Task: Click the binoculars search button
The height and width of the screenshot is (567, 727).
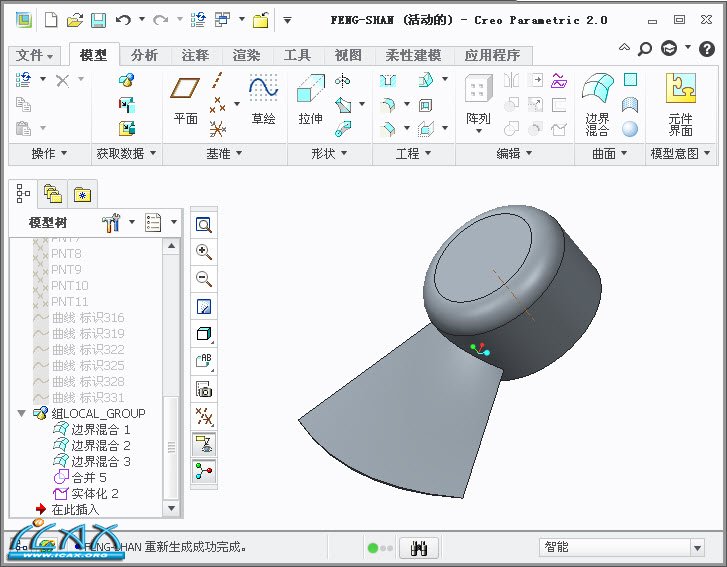Action: [x=419, y=547]
